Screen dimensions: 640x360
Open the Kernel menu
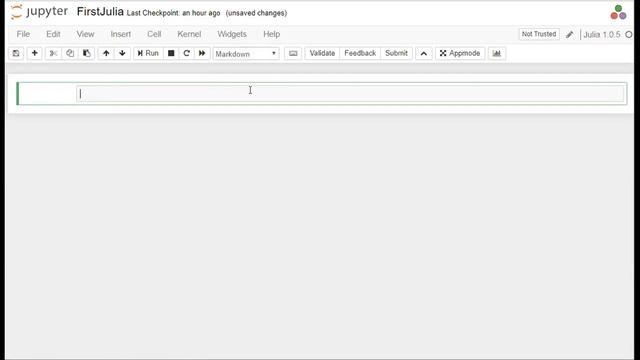pos(189,34)
